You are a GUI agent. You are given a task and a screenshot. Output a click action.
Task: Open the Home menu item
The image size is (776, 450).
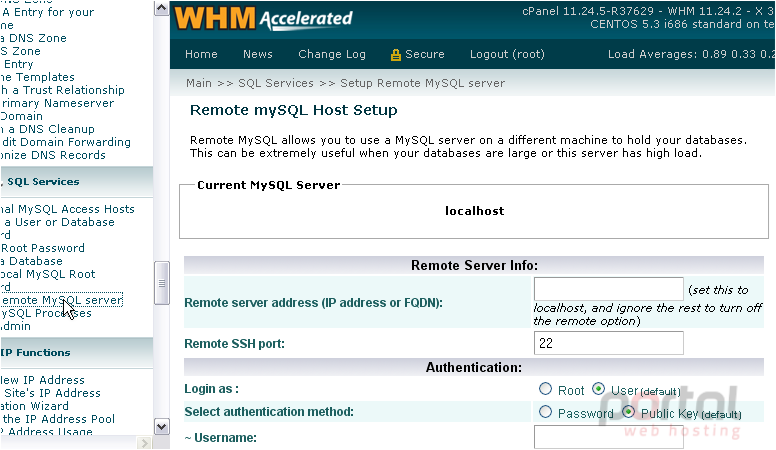pos(201,54)
